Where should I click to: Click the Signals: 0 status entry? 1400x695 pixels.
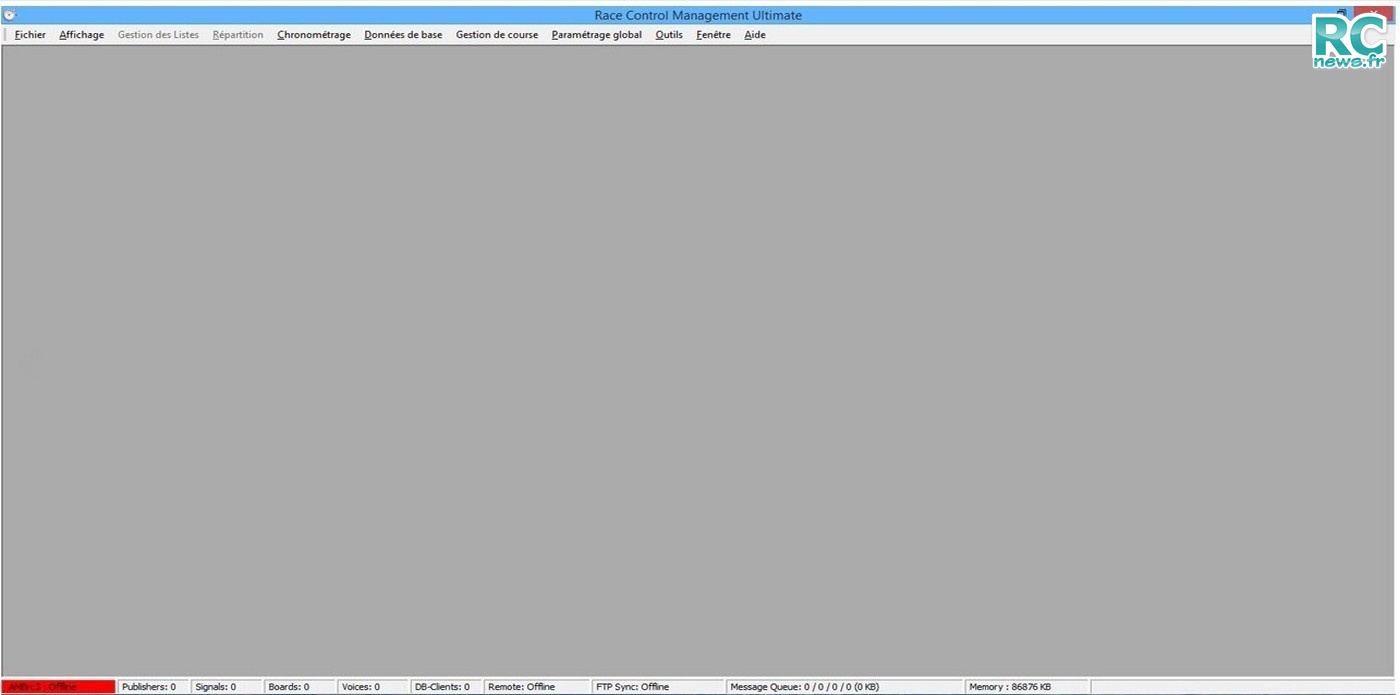[x=227, y=687]
